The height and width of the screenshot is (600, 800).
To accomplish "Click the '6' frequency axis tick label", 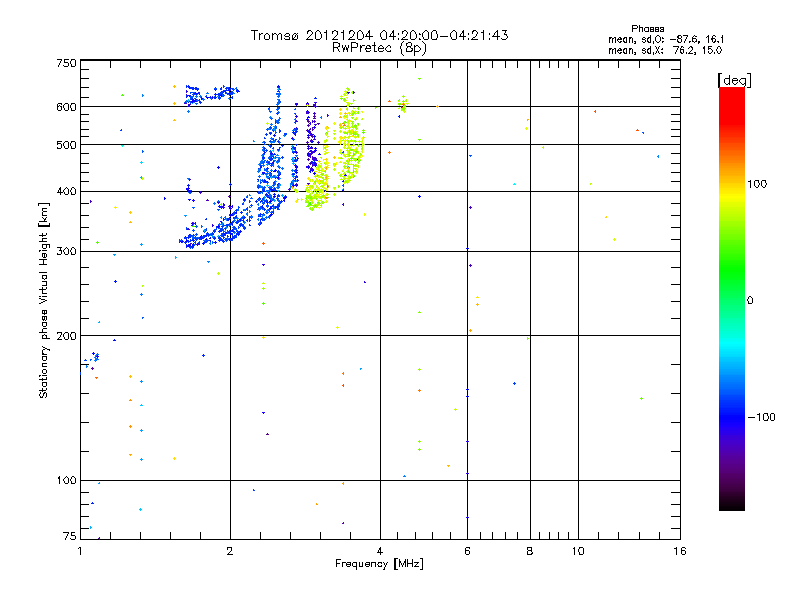I will [467, 551].
